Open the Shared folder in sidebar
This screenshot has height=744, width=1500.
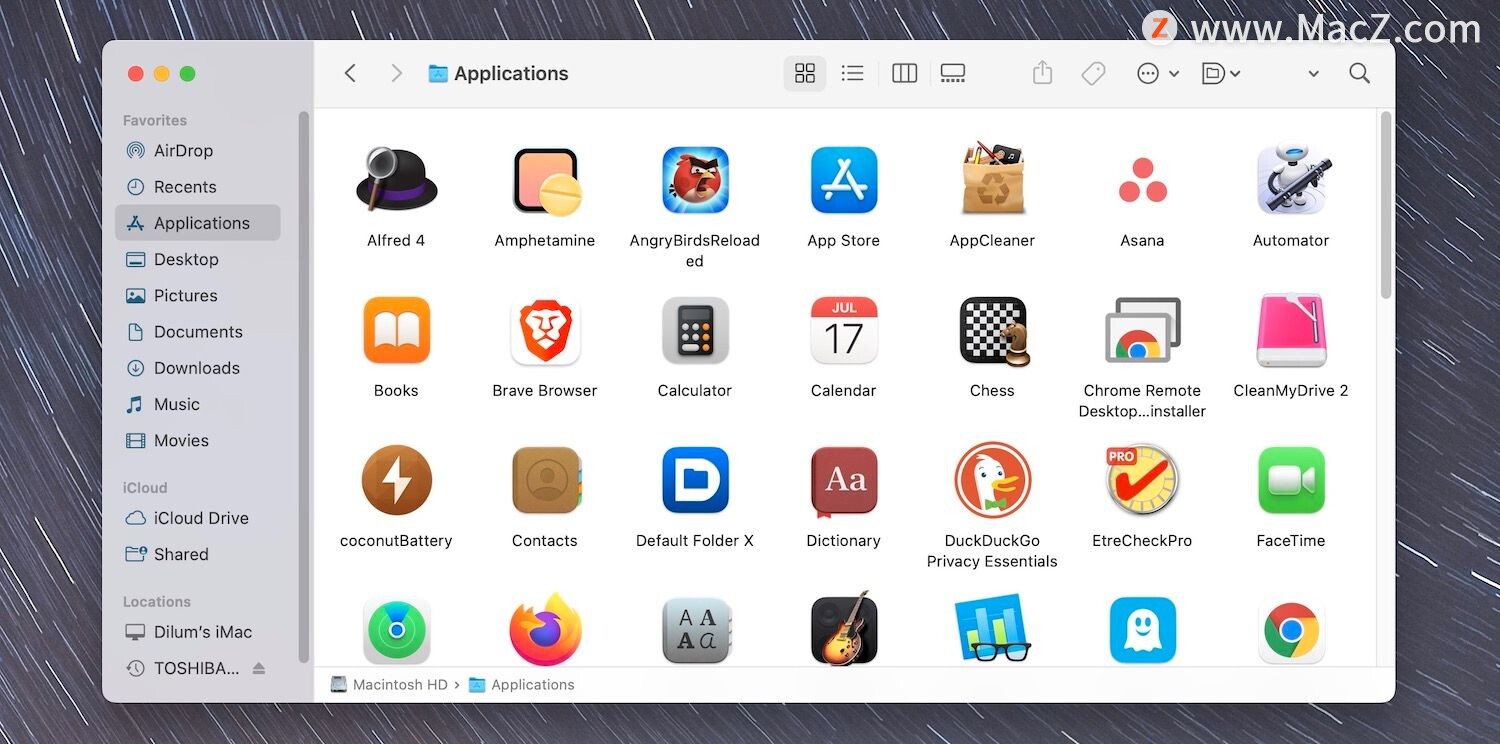[x=198, y=554]
